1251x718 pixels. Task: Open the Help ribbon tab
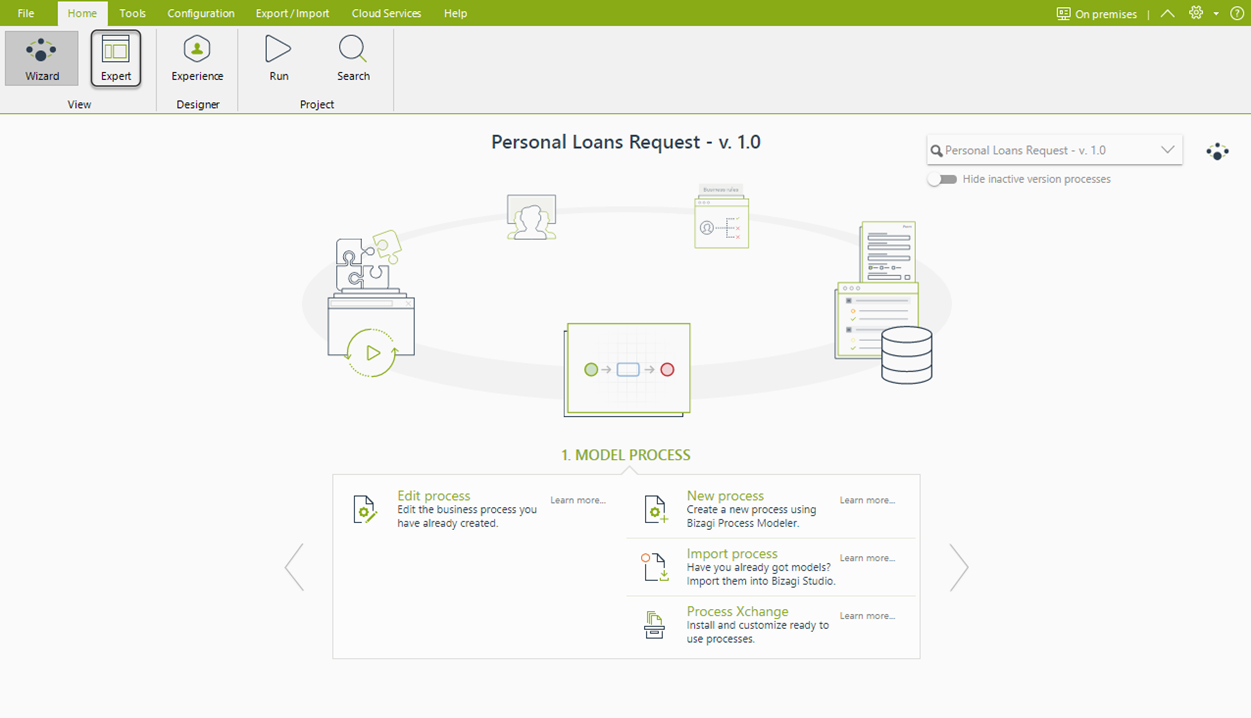pyautogui.click(x=455, y=14)
